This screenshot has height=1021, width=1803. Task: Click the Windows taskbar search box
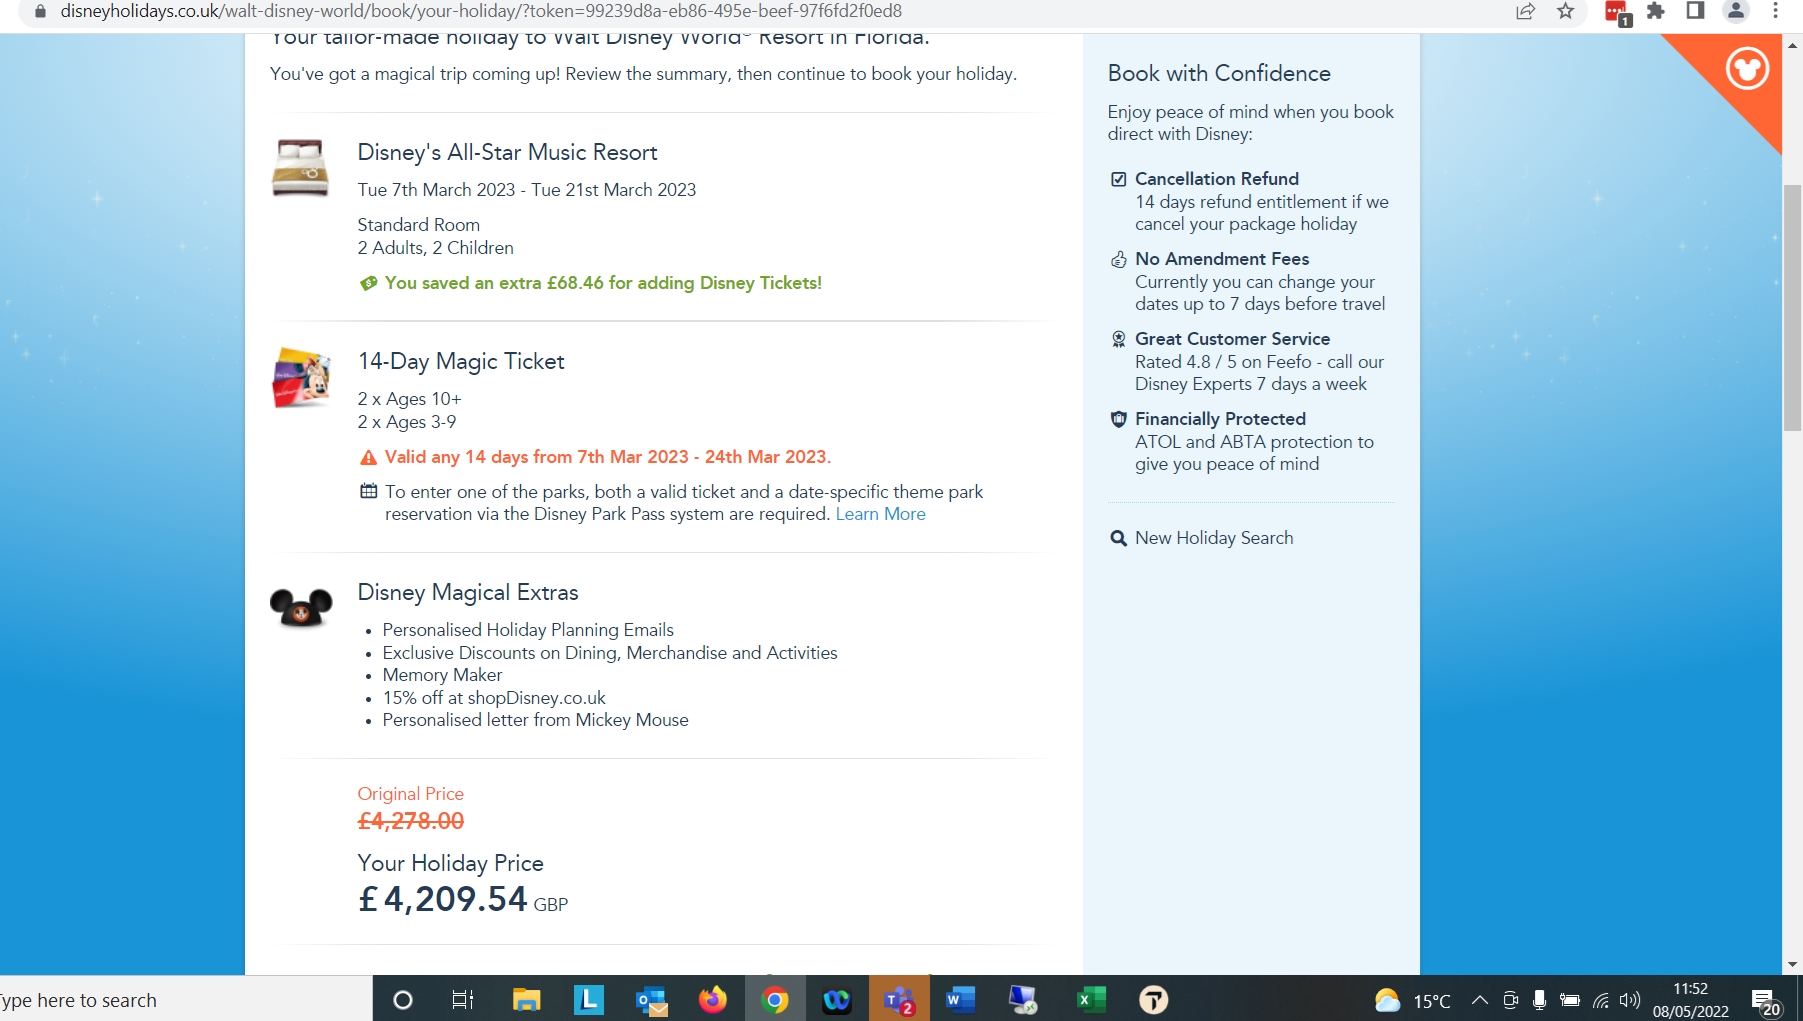[x=186, y=1000]
